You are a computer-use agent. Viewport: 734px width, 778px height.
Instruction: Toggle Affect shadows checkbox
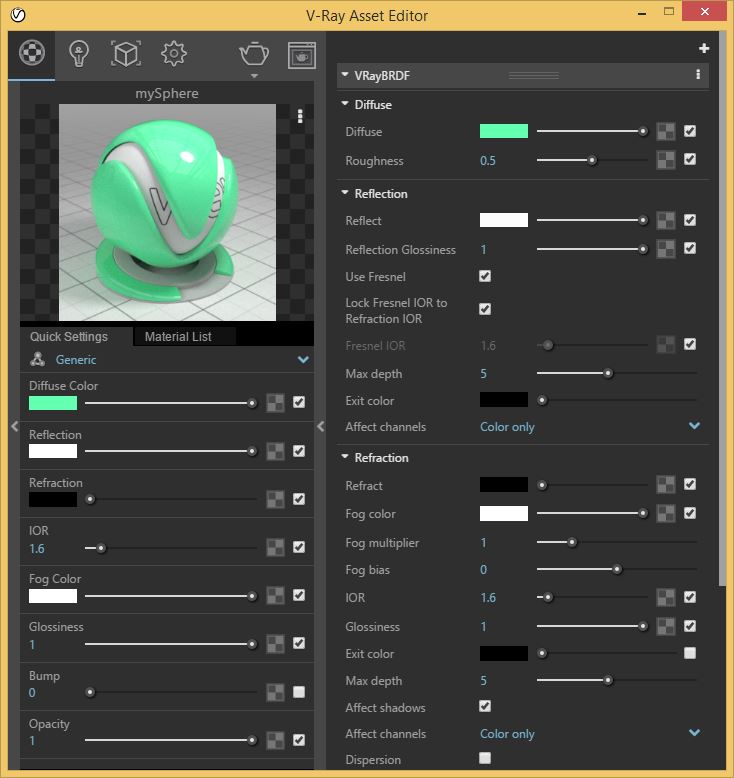click(485, 706)
